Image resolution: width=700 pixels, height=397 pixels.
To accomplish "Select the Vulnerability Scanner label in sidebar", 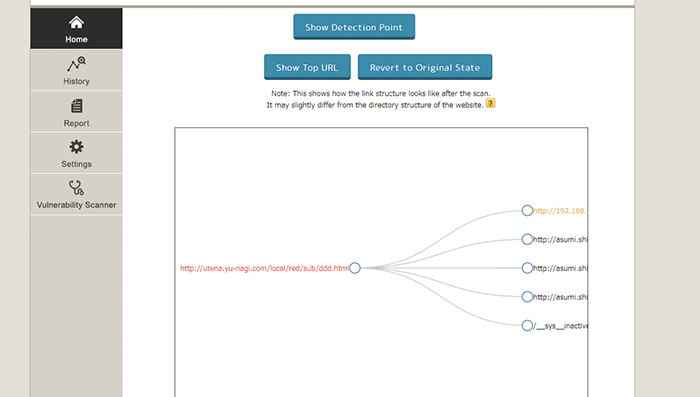I will [76, 205].
